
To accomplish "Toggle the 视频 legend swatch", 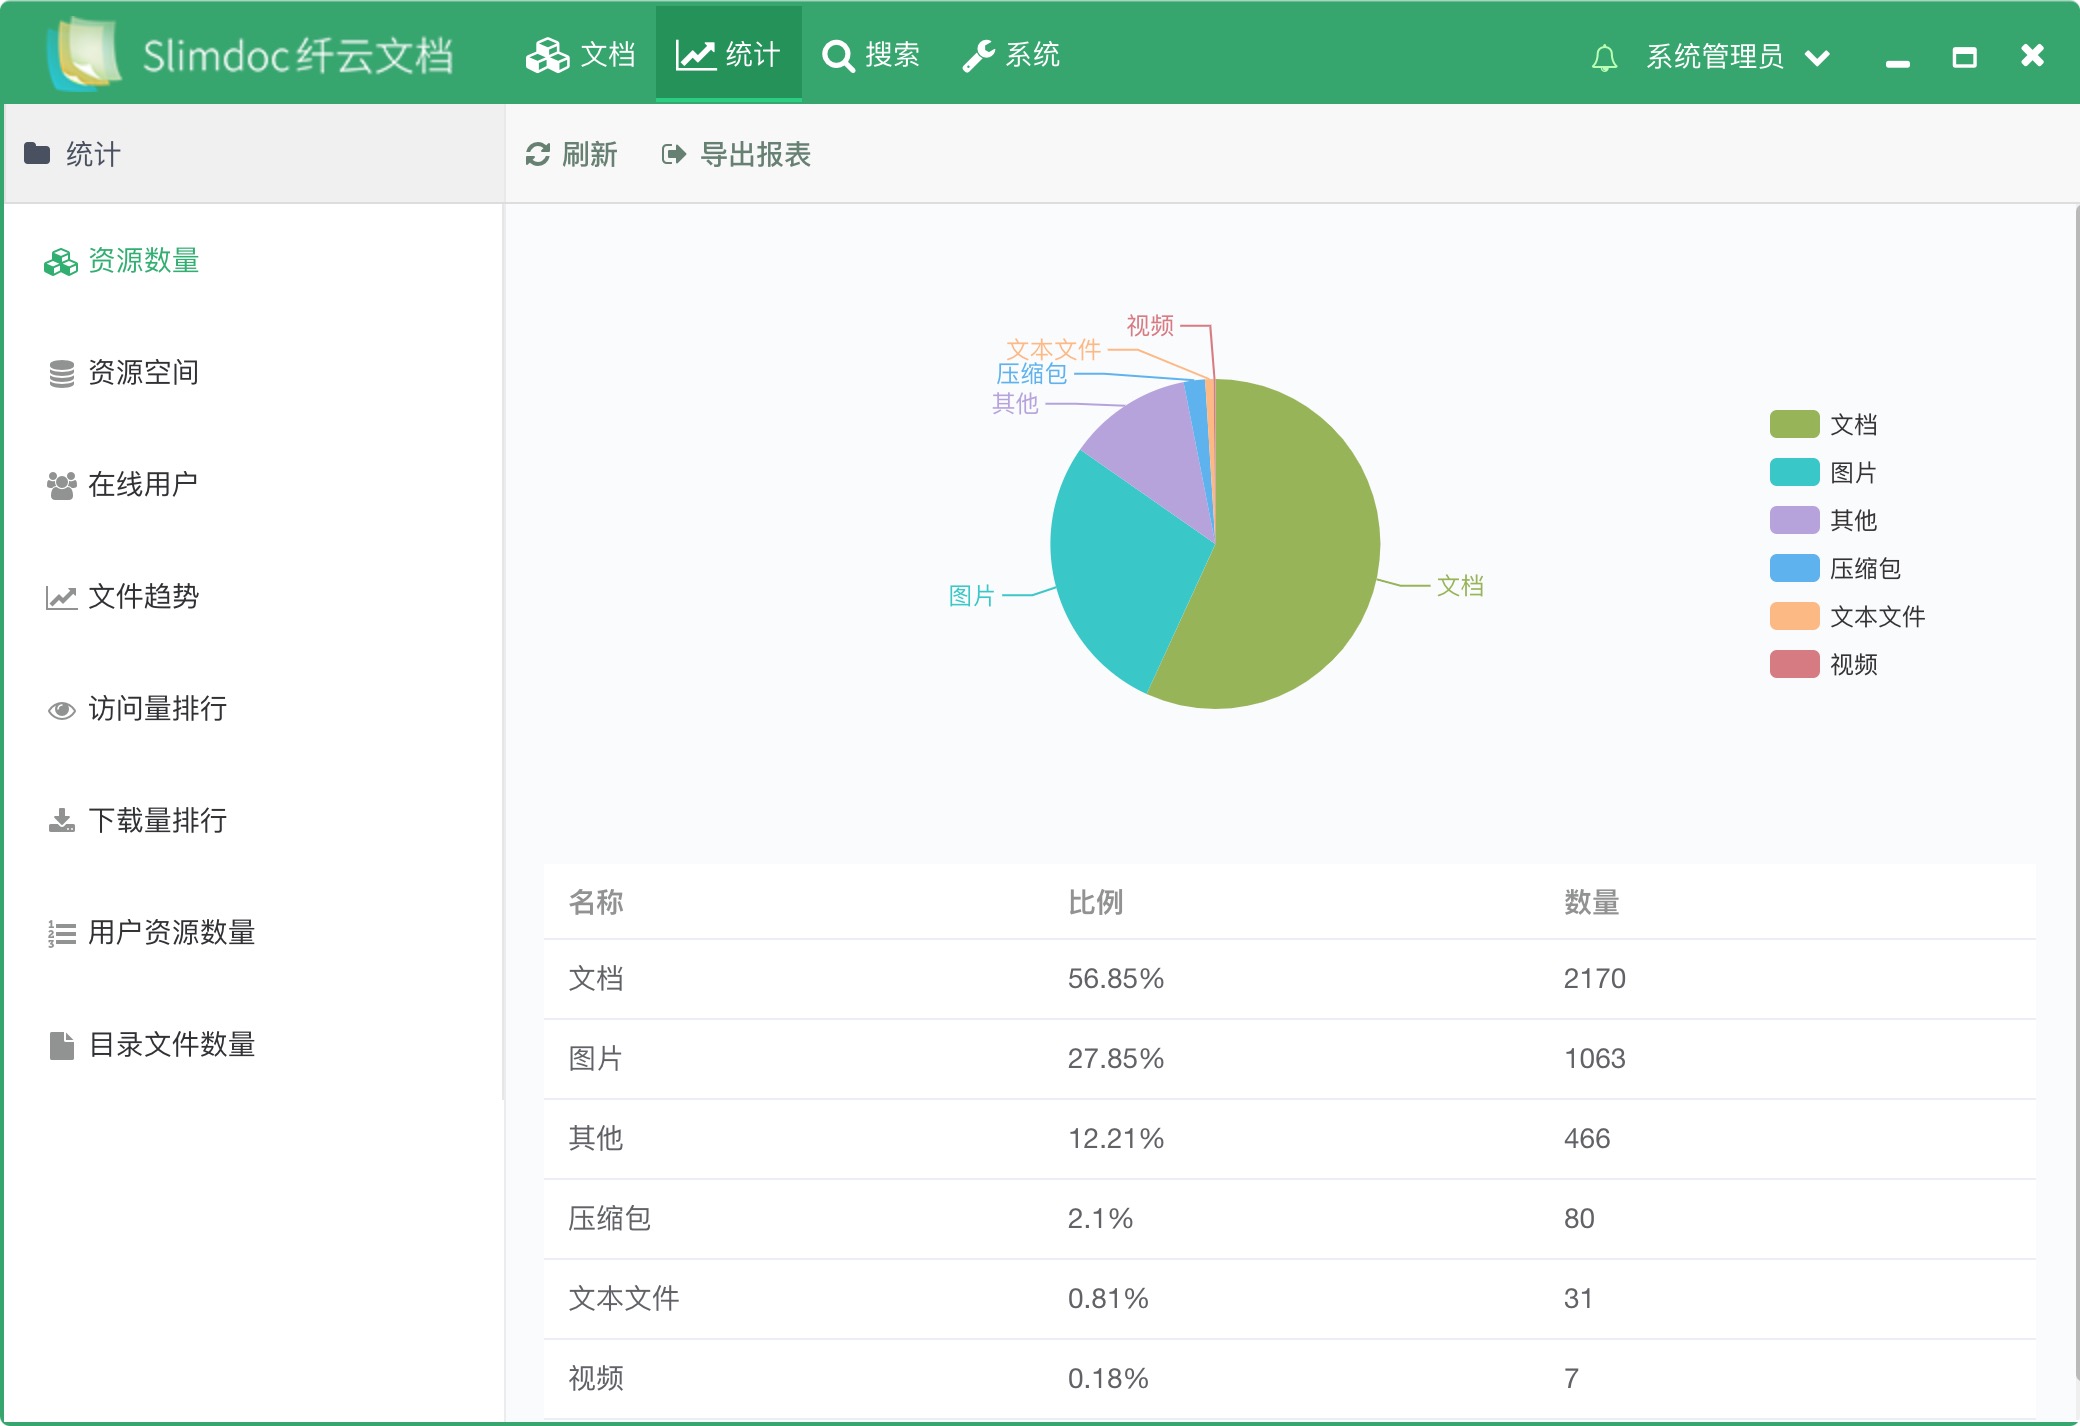I will [1794, 664].
